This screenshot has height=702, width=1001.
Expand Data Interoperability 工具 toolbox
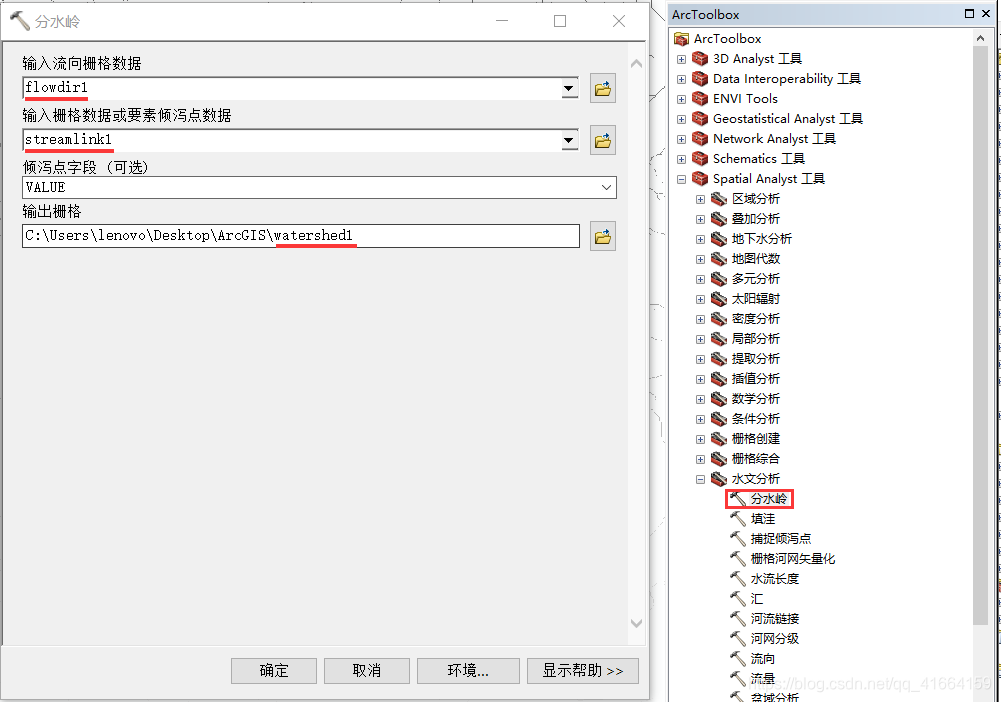(x=681, y=79)
